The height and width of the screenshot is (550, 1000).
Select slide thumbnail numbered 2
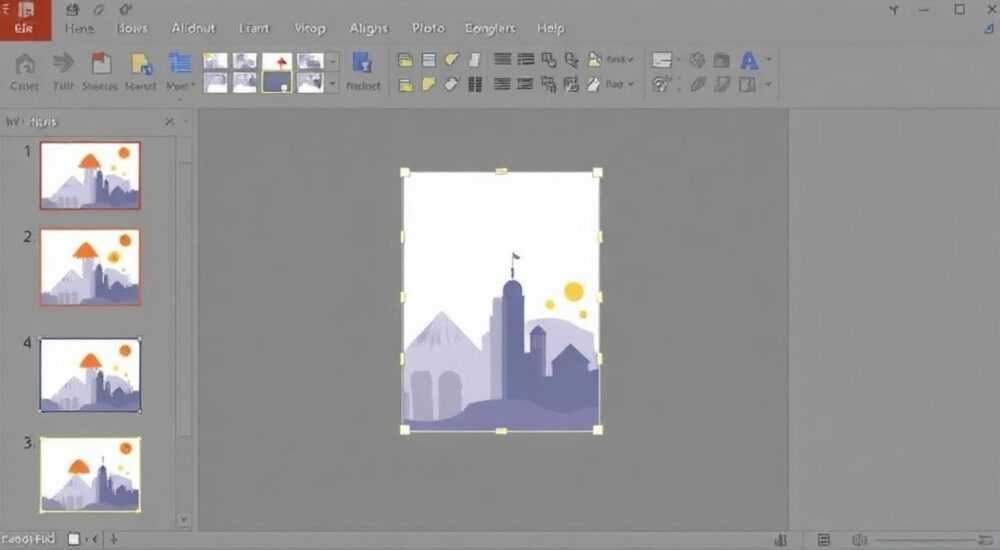coord(90,267)
